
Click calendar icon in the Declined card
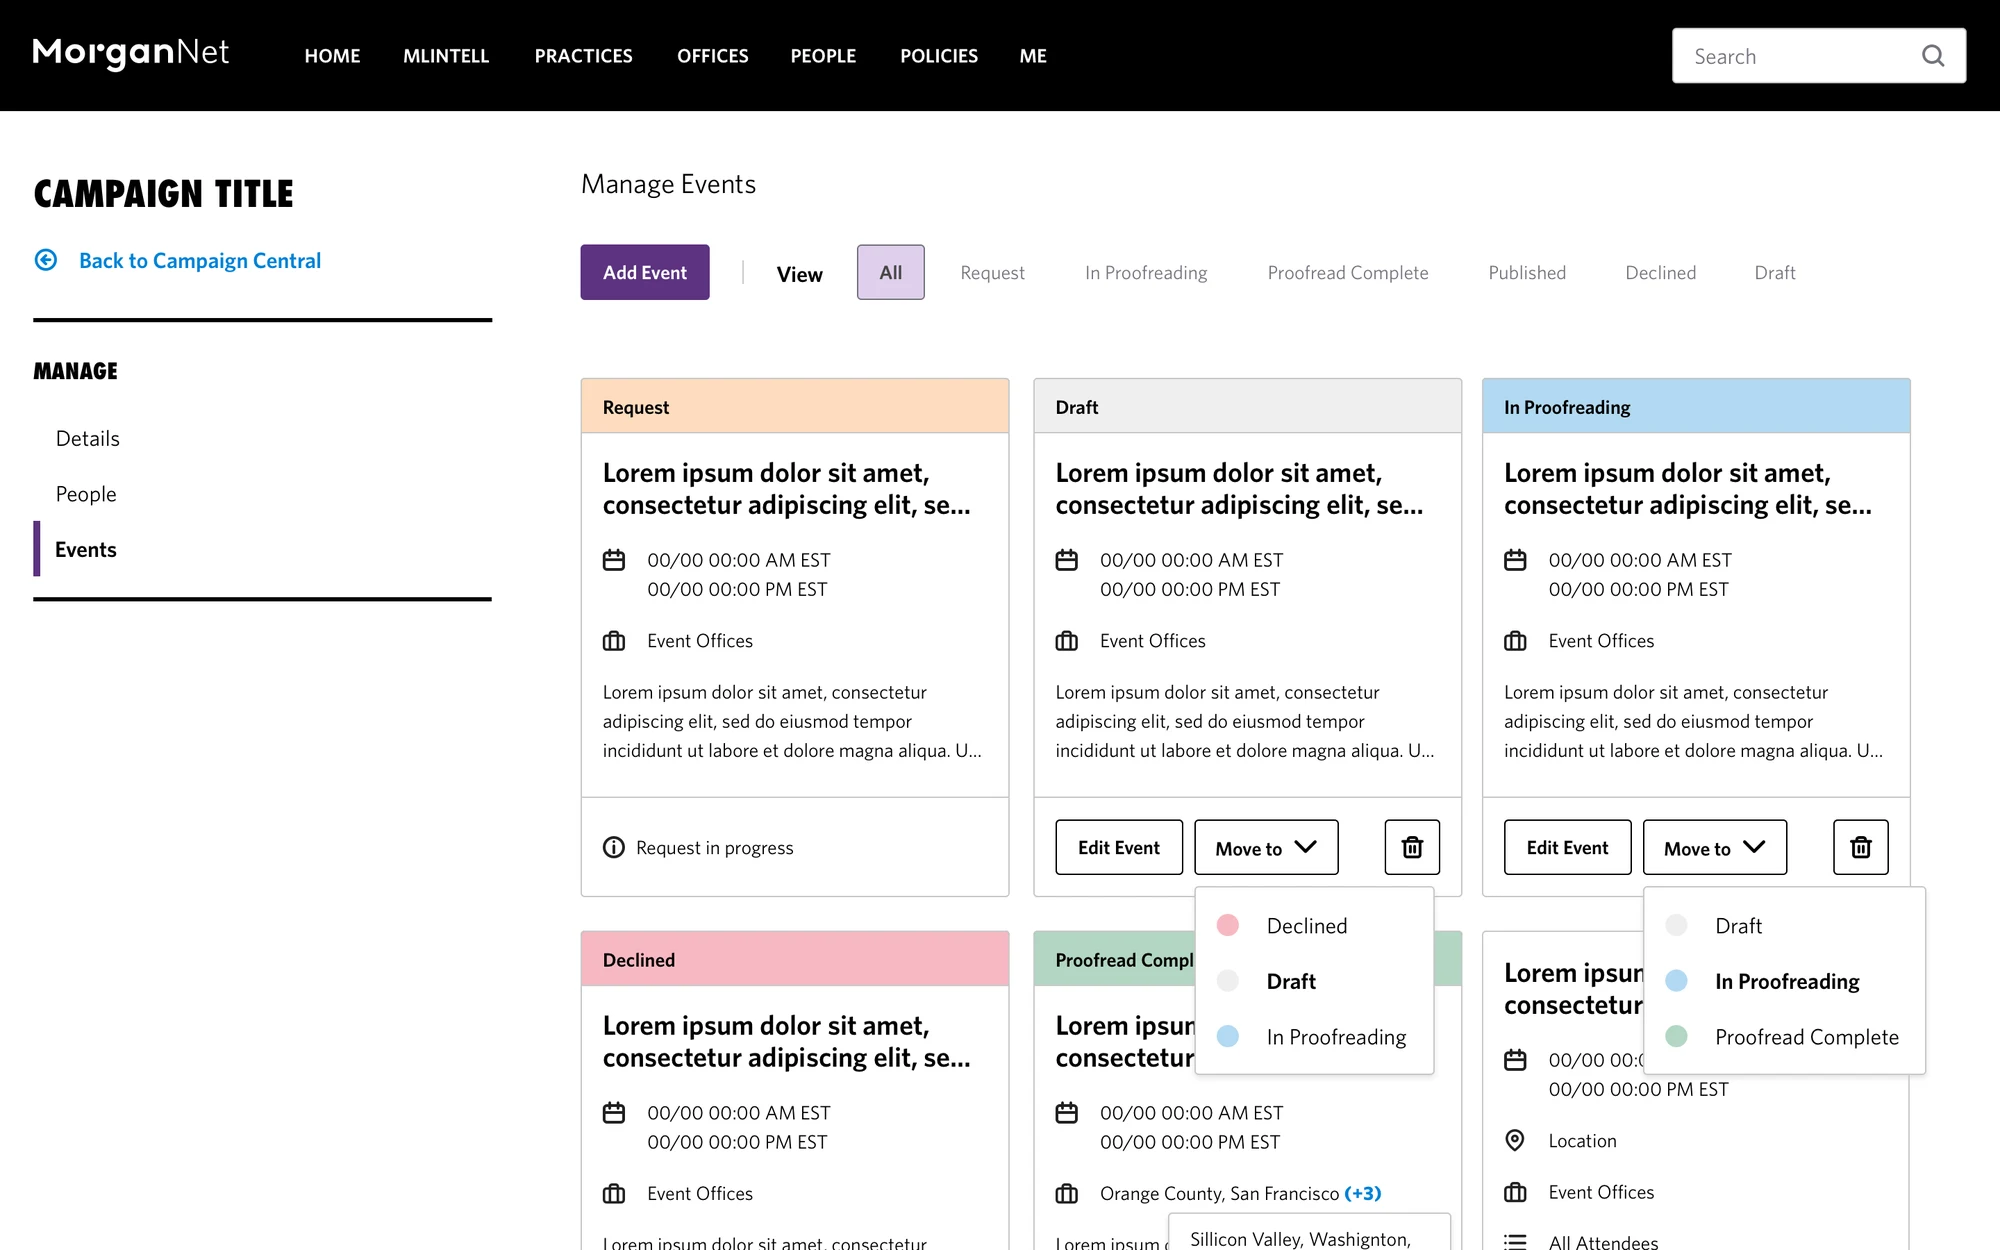pyautogui.click(x=614, y=1113)
